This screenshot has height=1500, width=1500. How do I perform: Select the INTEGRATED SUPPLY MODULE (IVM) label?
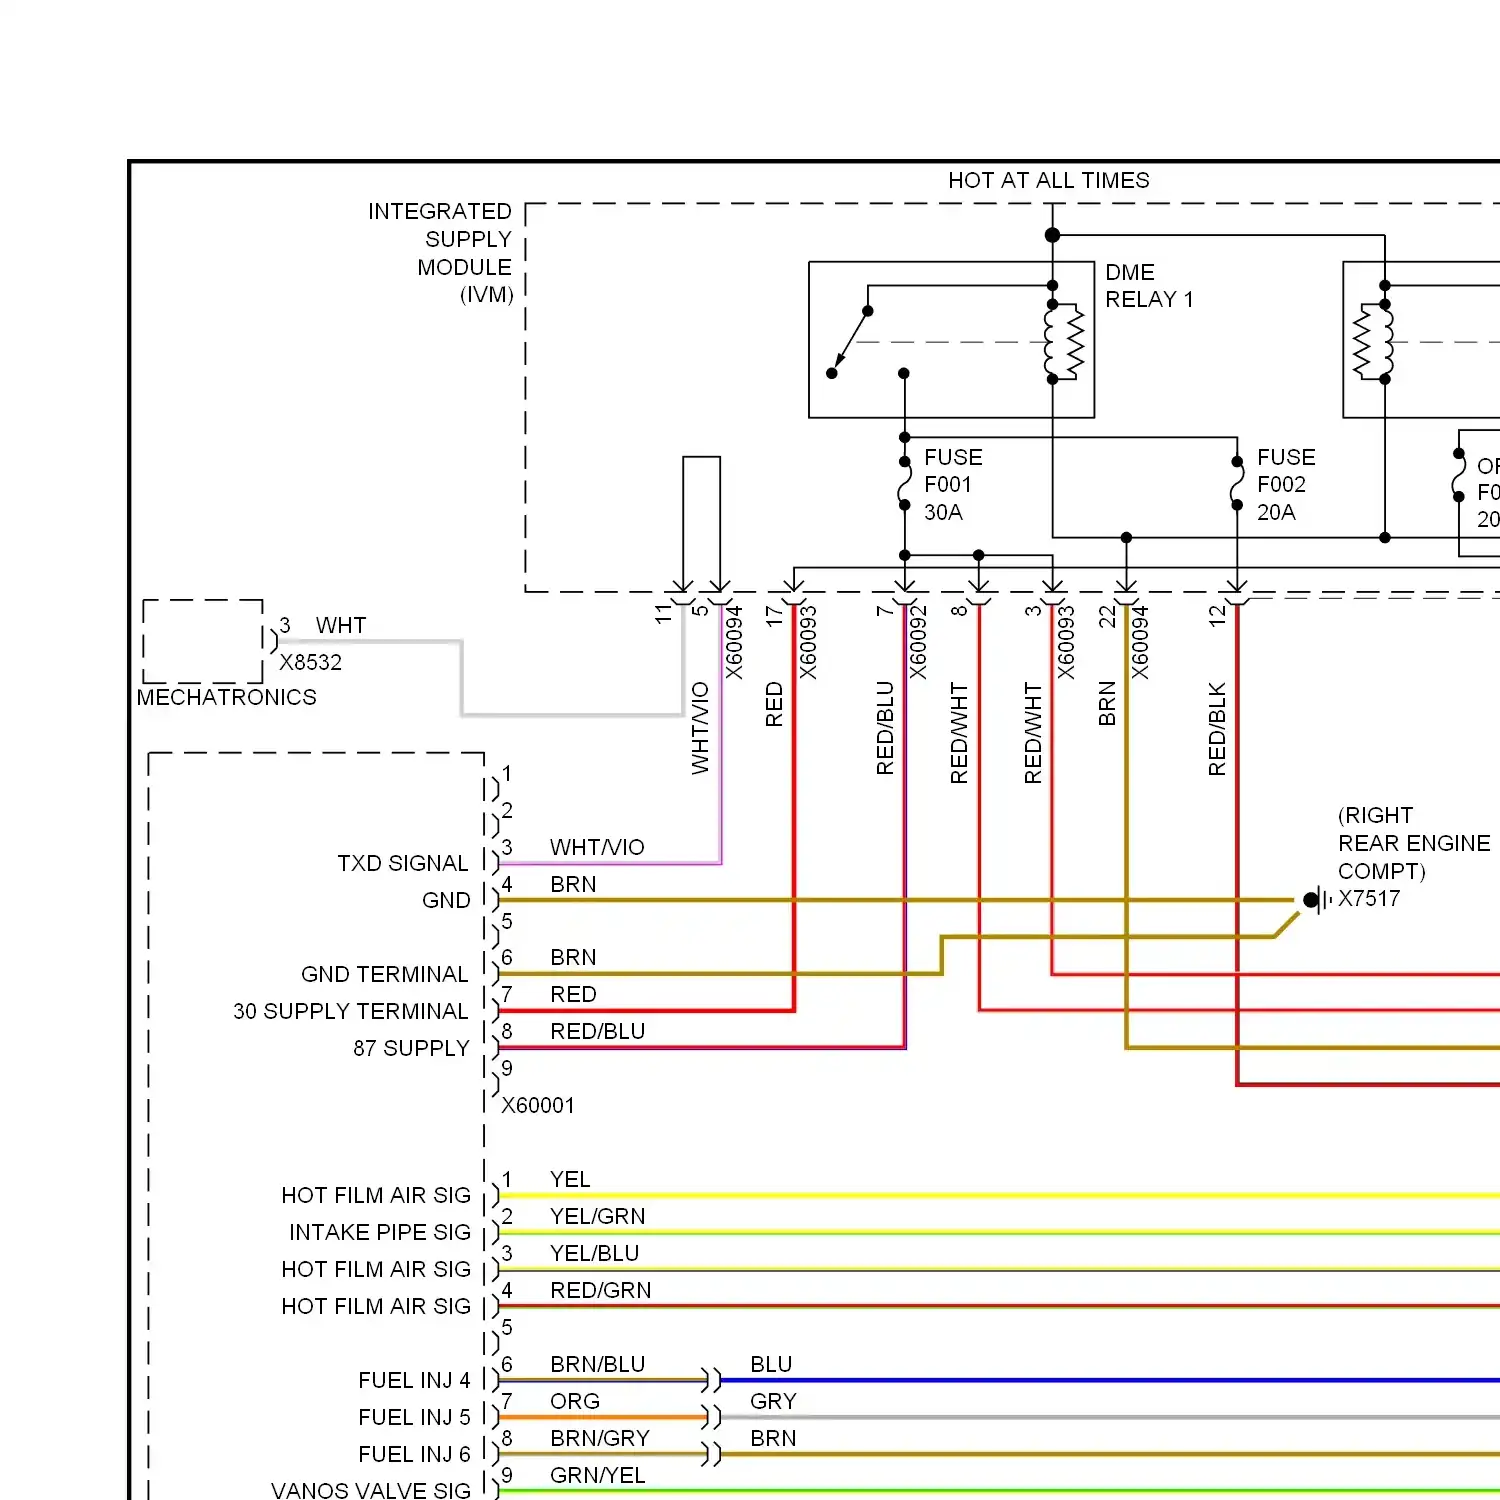click(x=440, y=253)
